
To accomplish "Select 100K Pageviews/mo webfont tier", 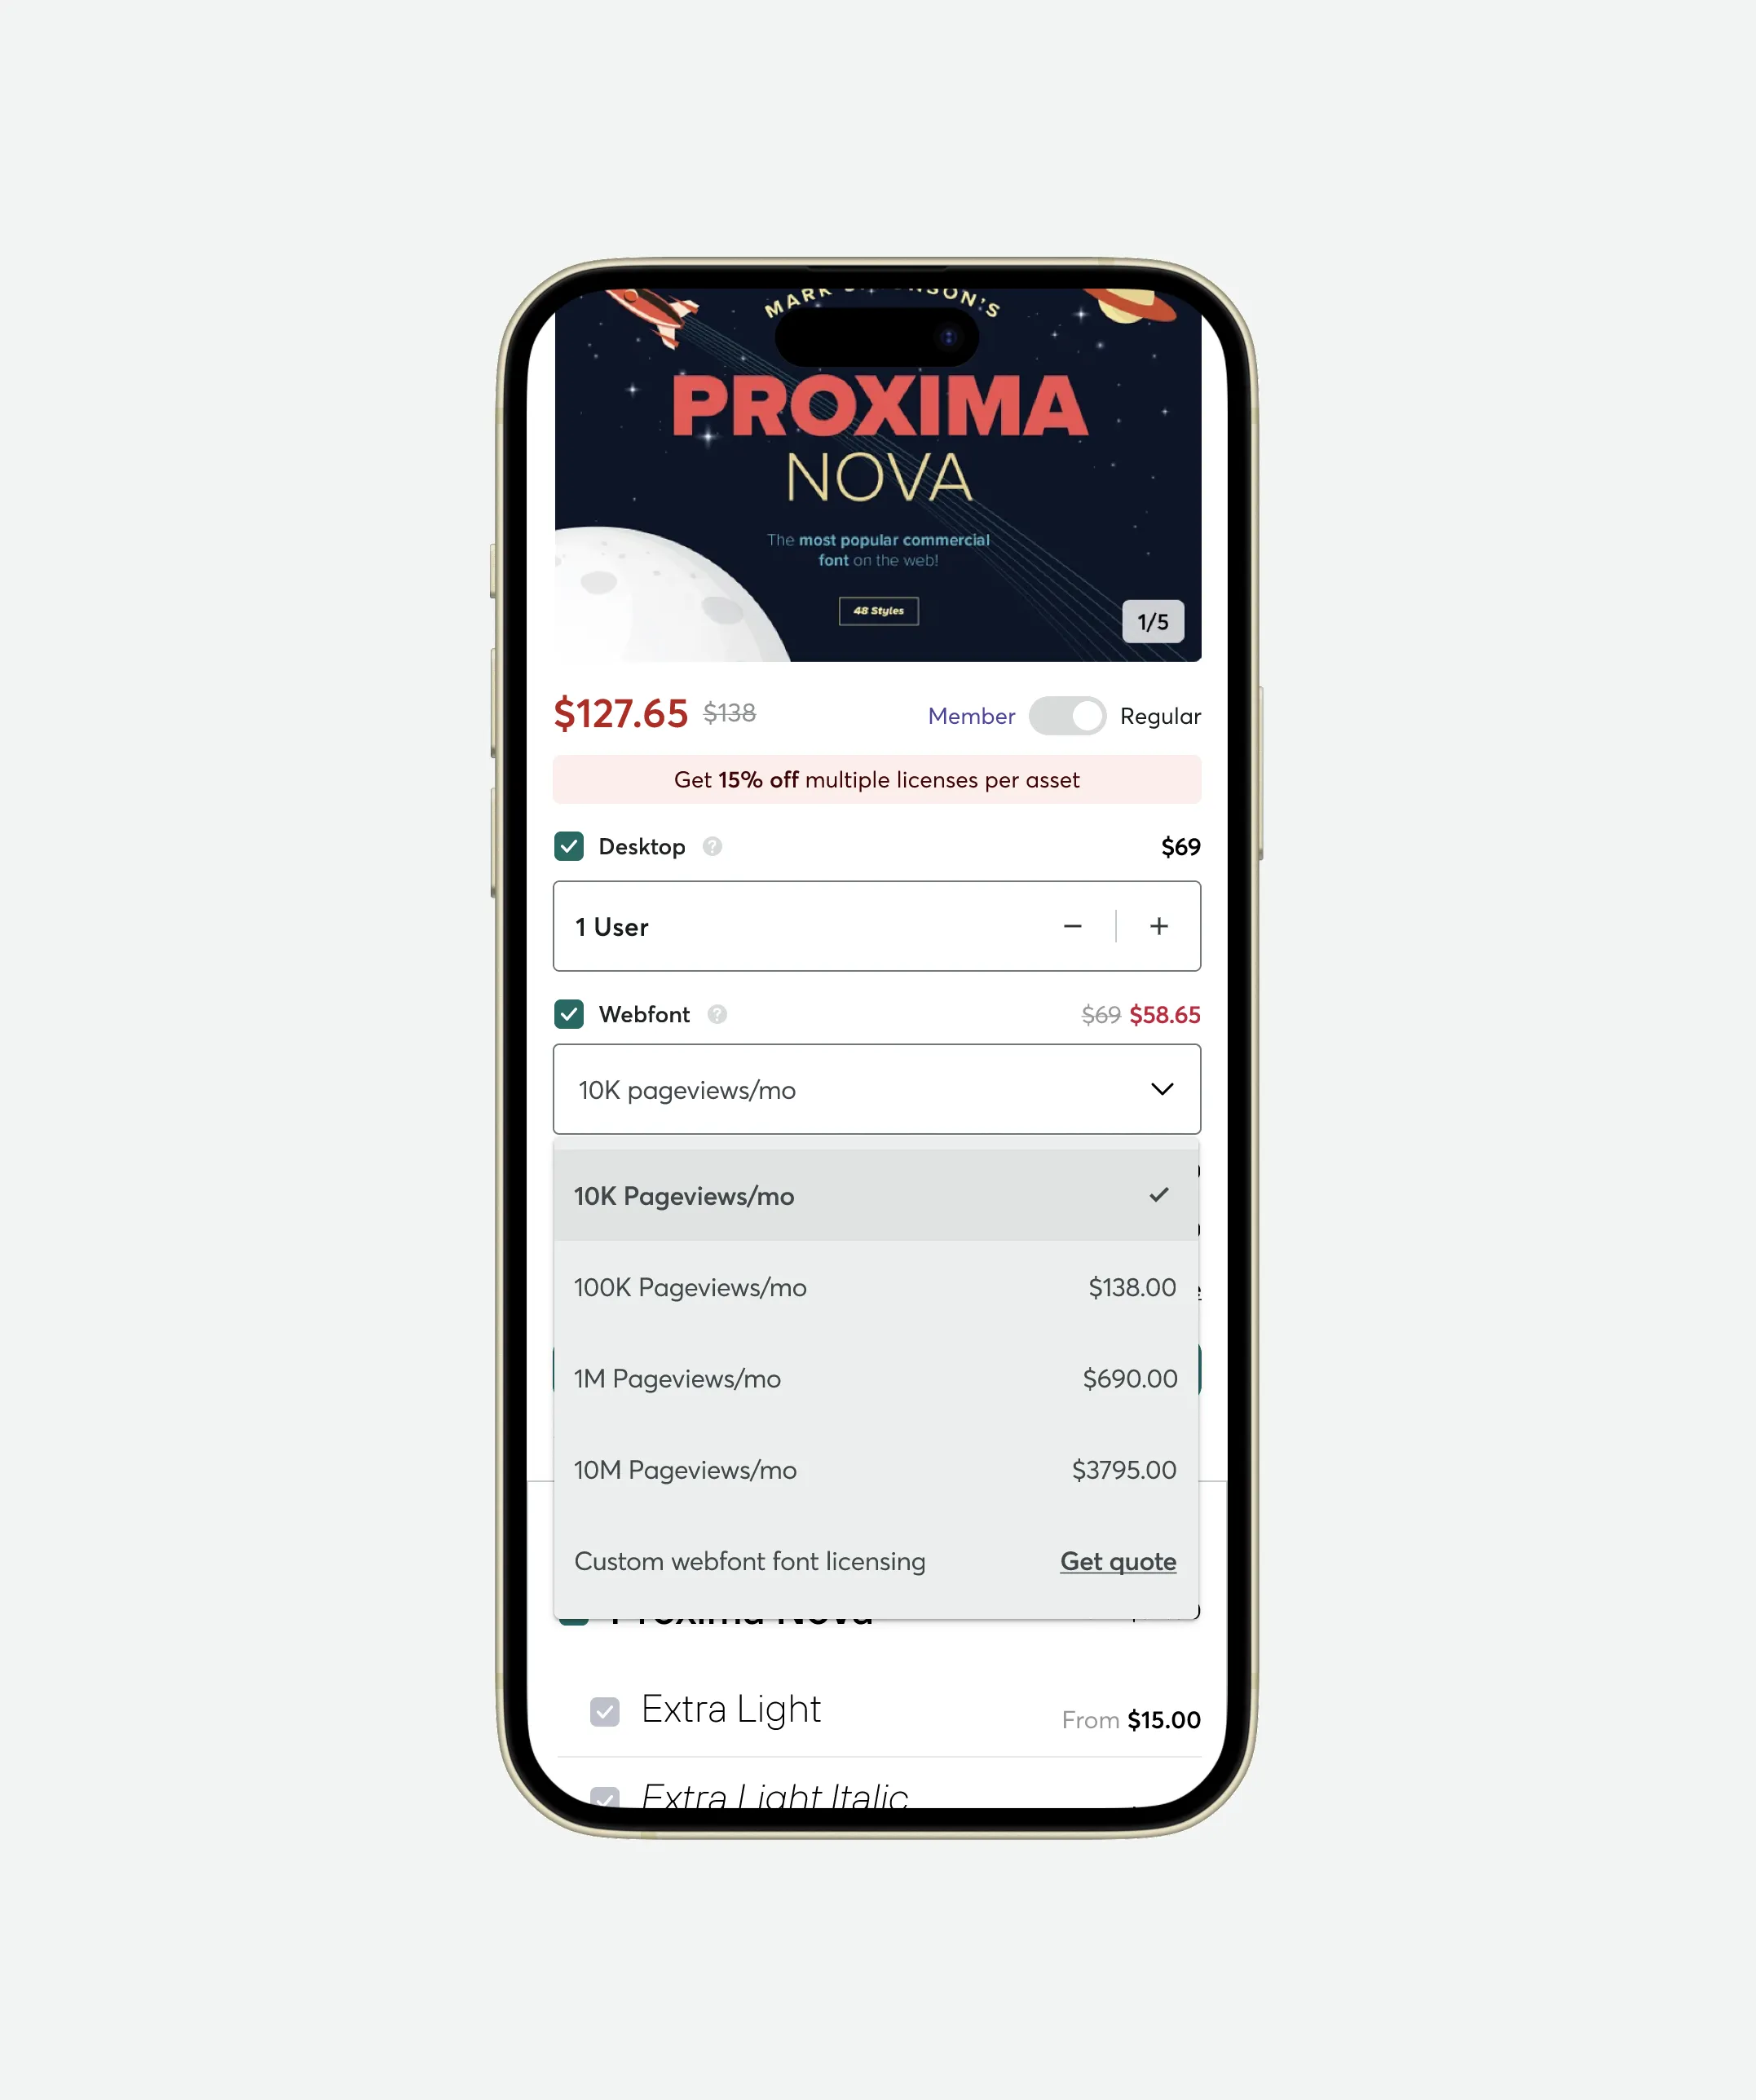I will click(876, 1286).
